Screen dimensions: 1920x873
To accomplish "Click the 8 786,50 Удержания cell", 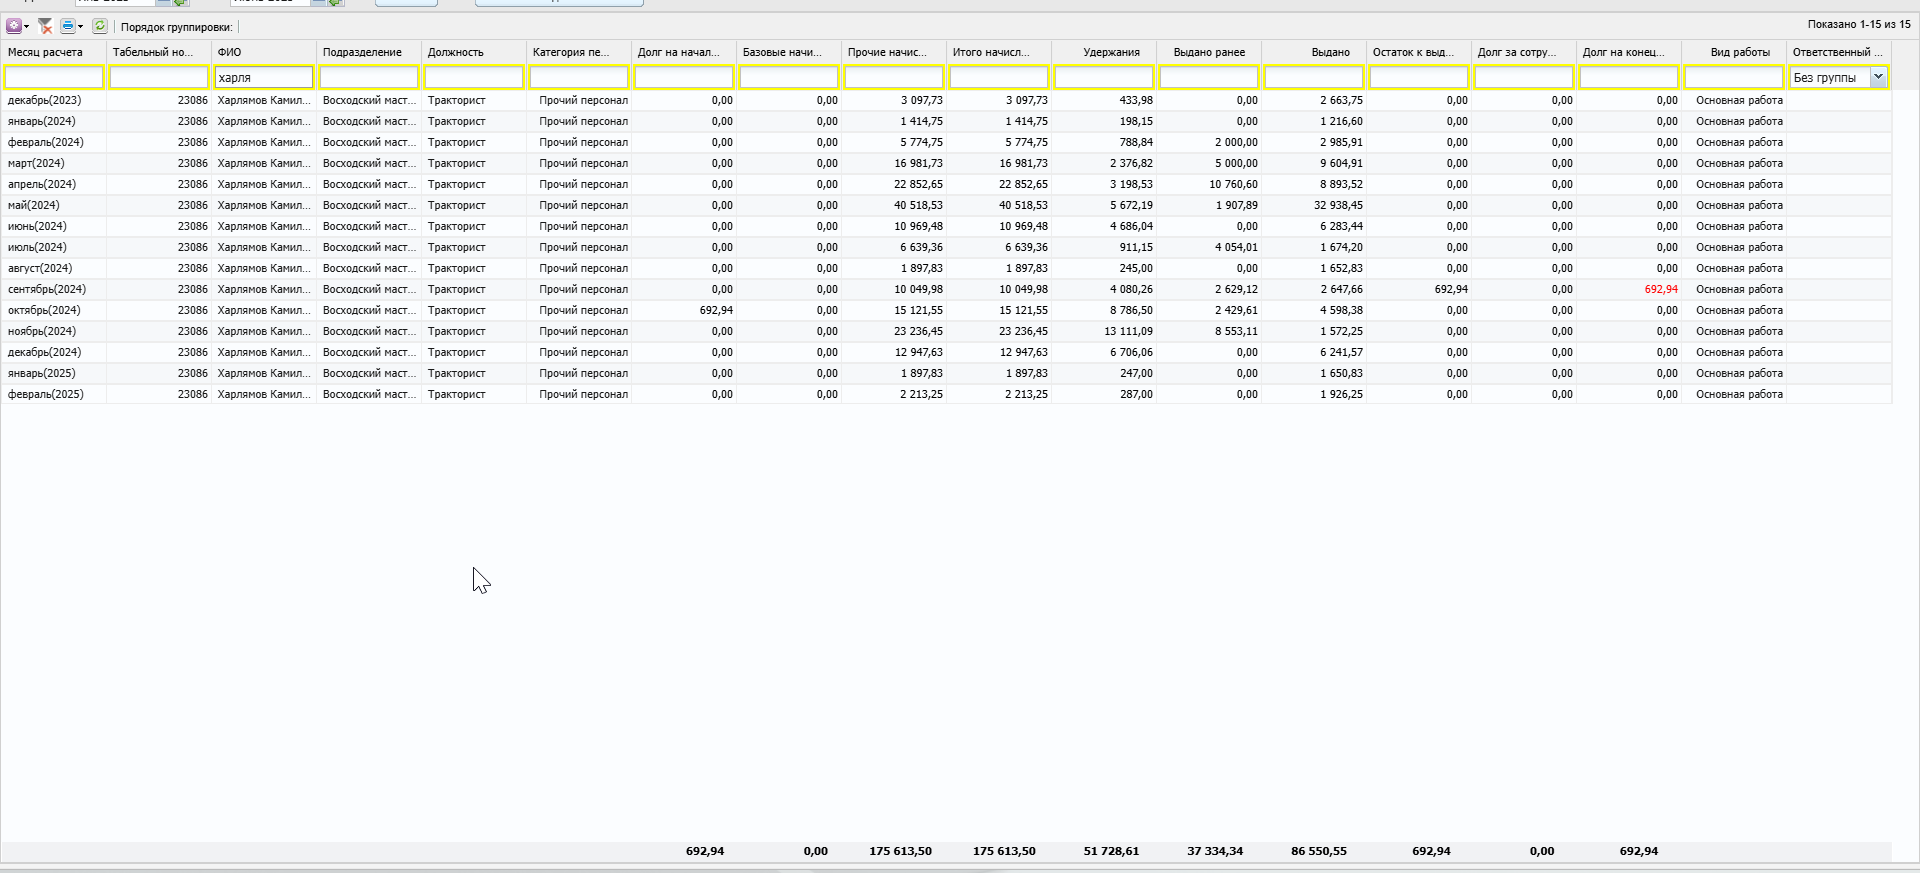I will (x=1131, y=310).
